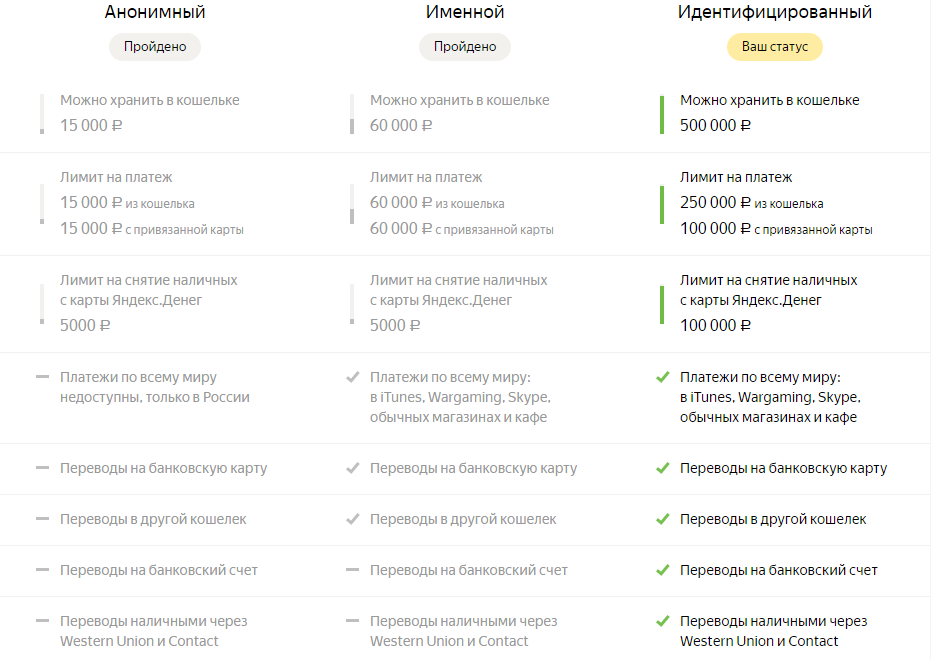Click green checkmark beside Идентифицированный 'Платежи по всему миру'

(663, 377)
